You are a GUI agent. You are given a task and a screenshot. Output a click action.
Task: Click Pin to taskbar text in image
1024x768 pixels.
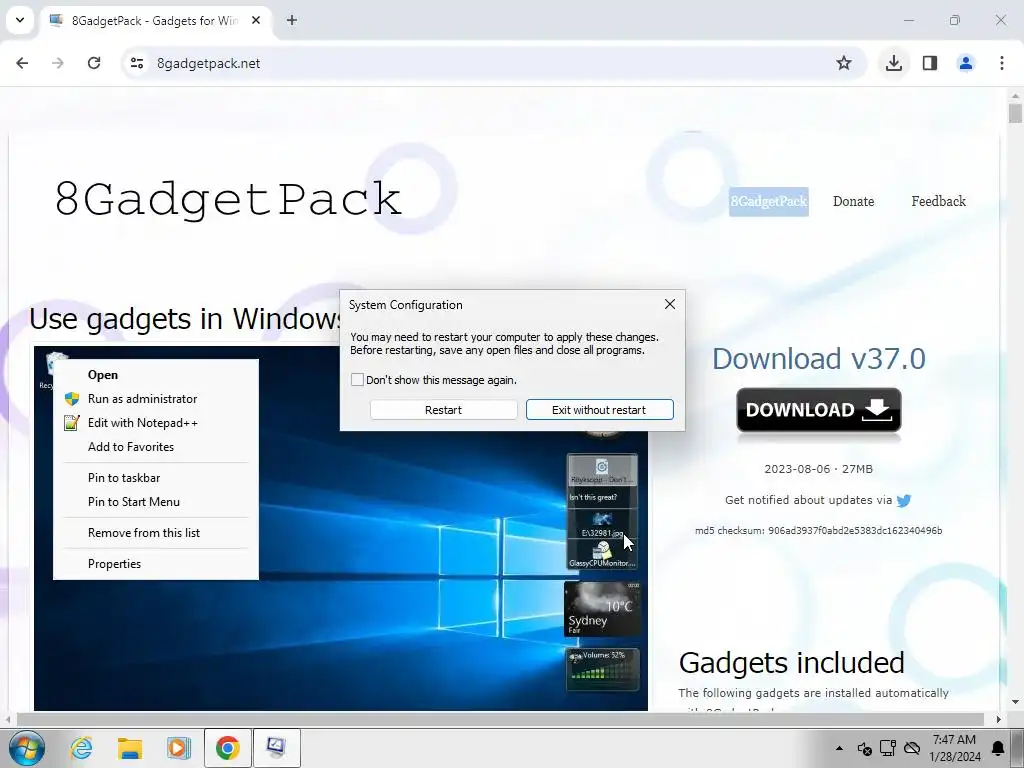pos(124,478)
